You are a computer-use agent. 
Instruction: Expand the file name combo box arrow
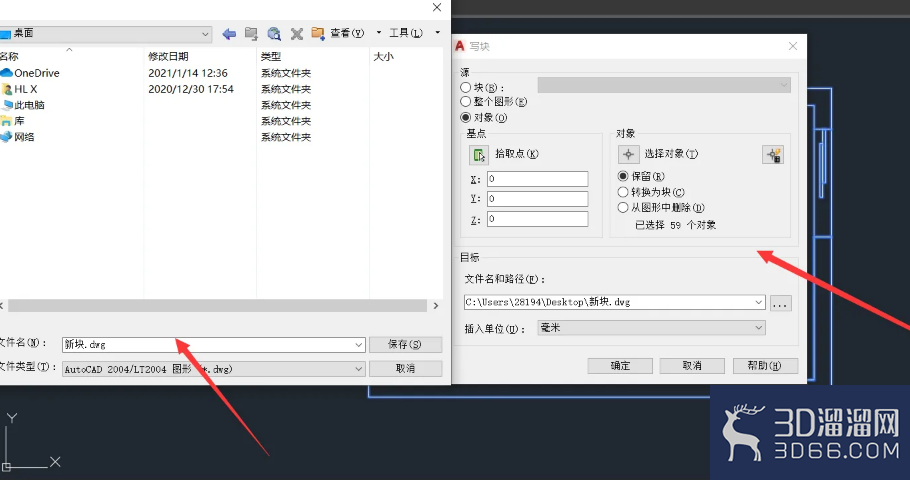coord(359,345)
